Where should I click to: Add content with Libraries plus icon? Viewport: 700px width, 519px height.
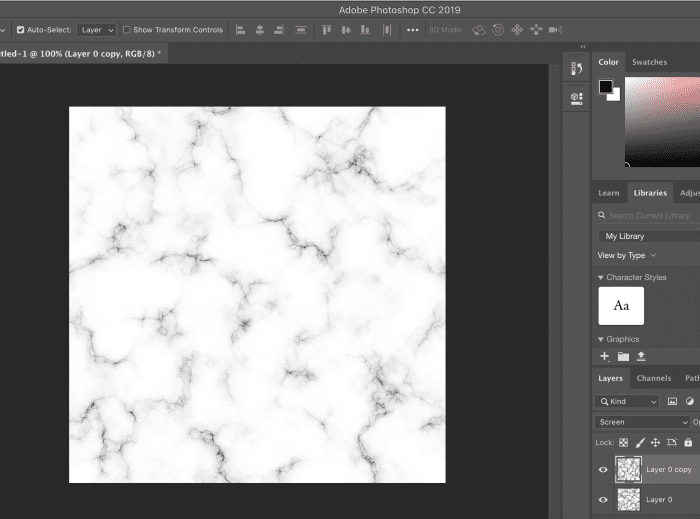pos(604,356)
